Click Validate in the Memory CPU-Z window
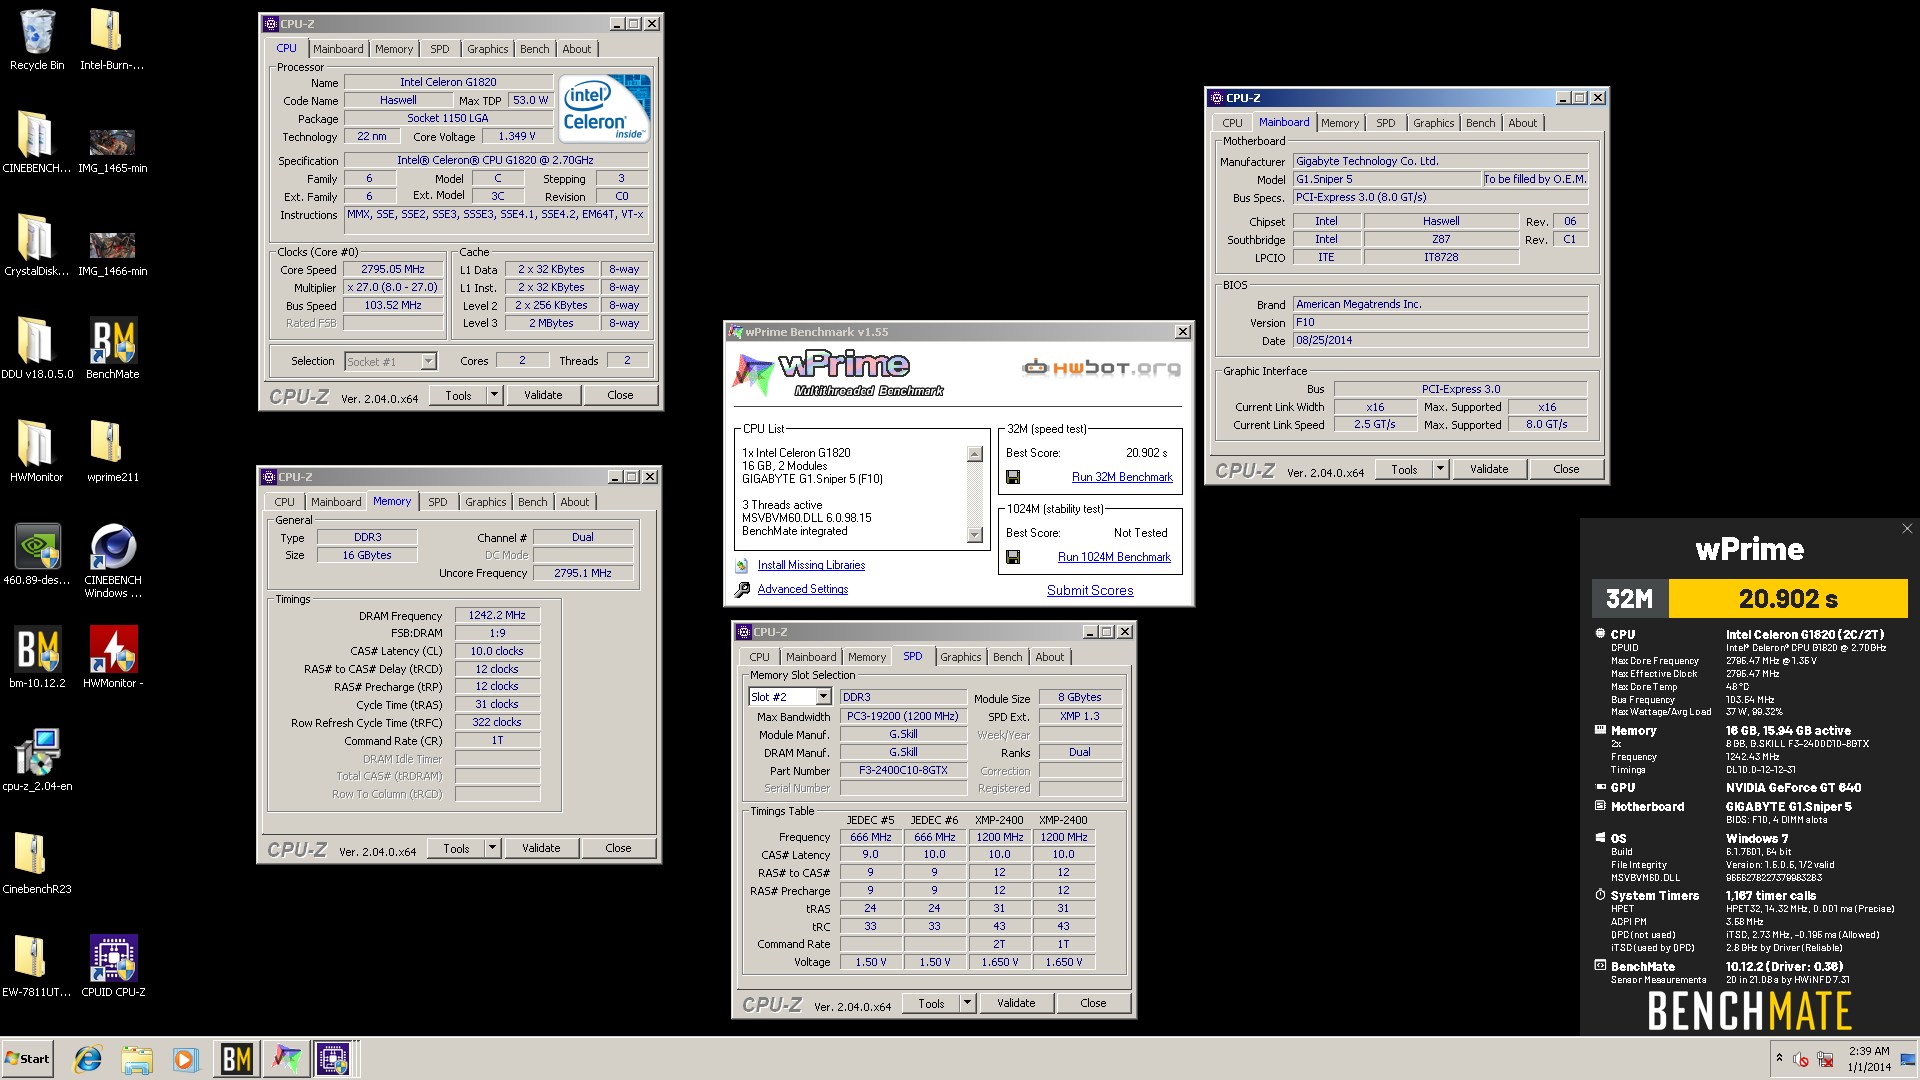 pos(541,848)
